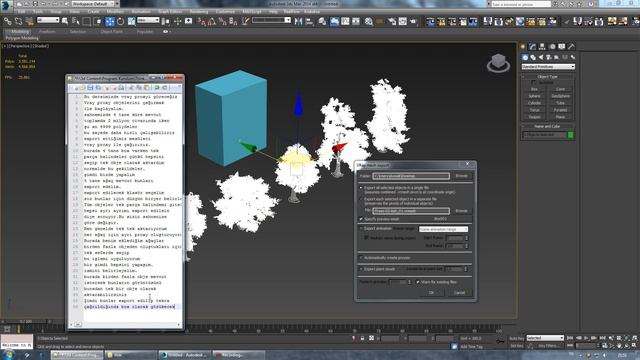Open the Selected key filter dropdown

(545, 338)
